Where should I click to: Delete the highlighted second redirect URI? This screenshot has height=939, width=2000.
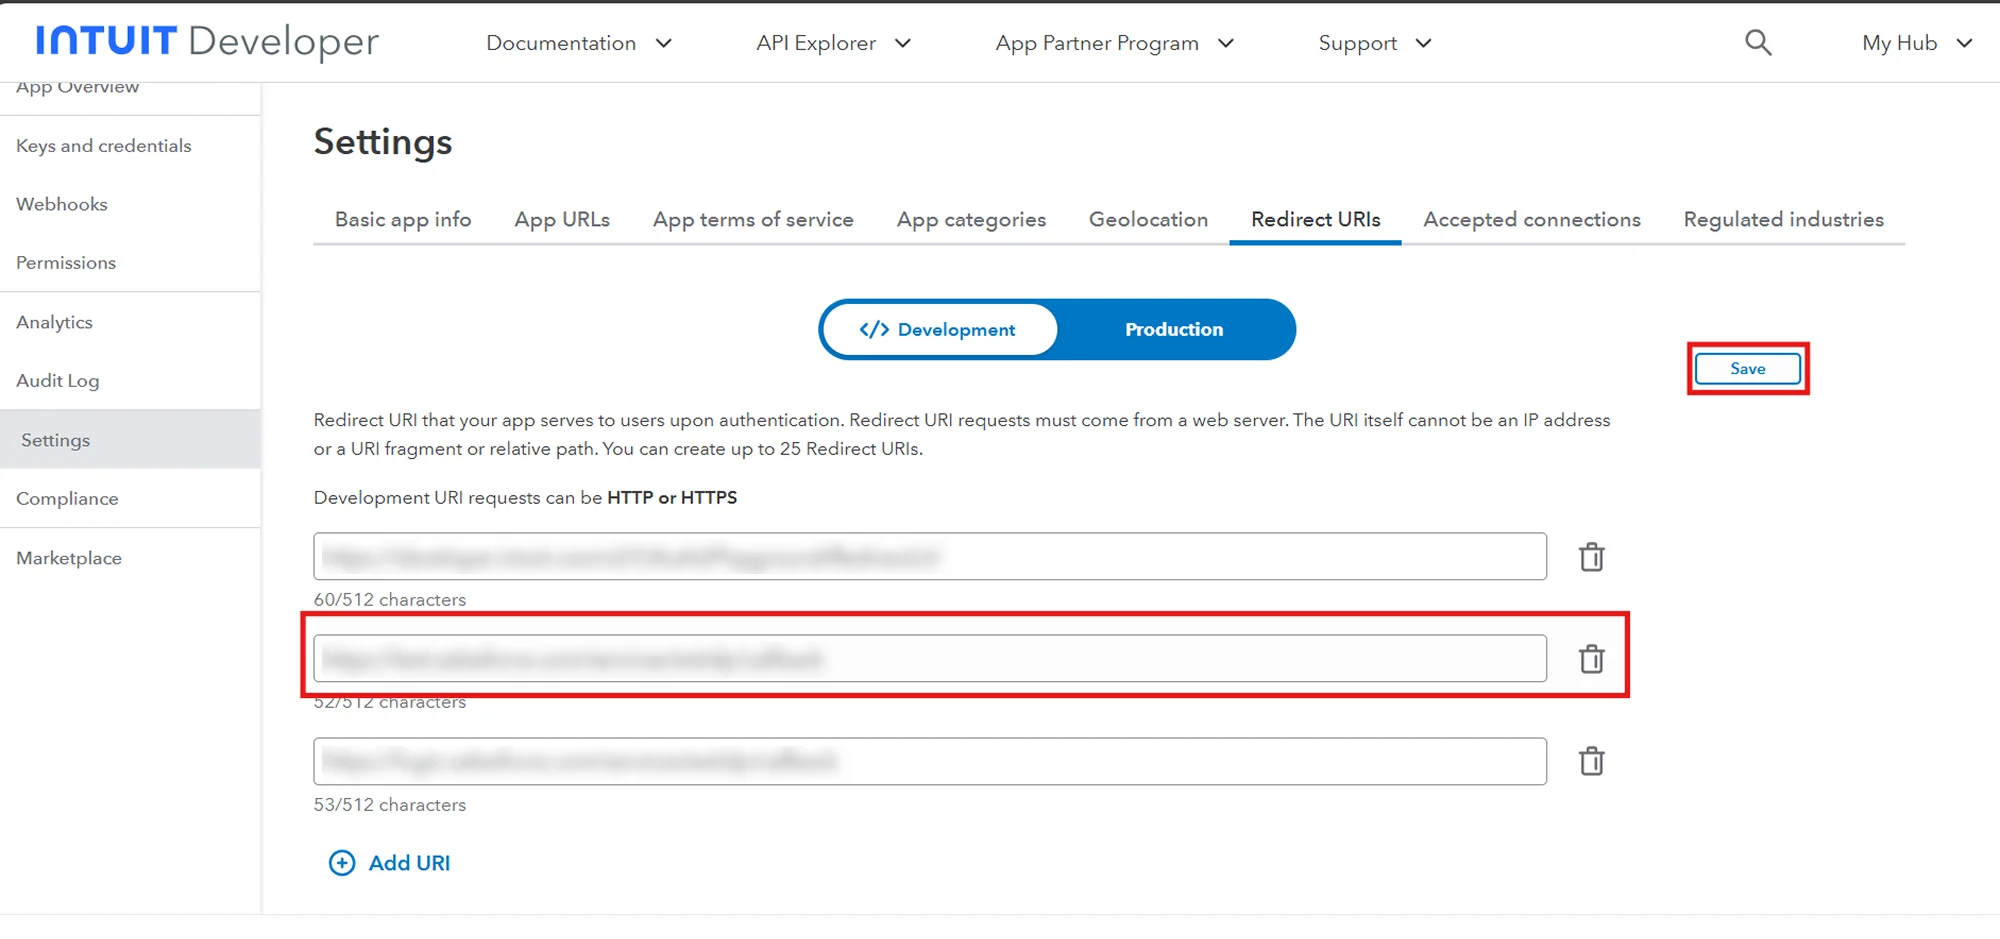tap(1592, 659)
